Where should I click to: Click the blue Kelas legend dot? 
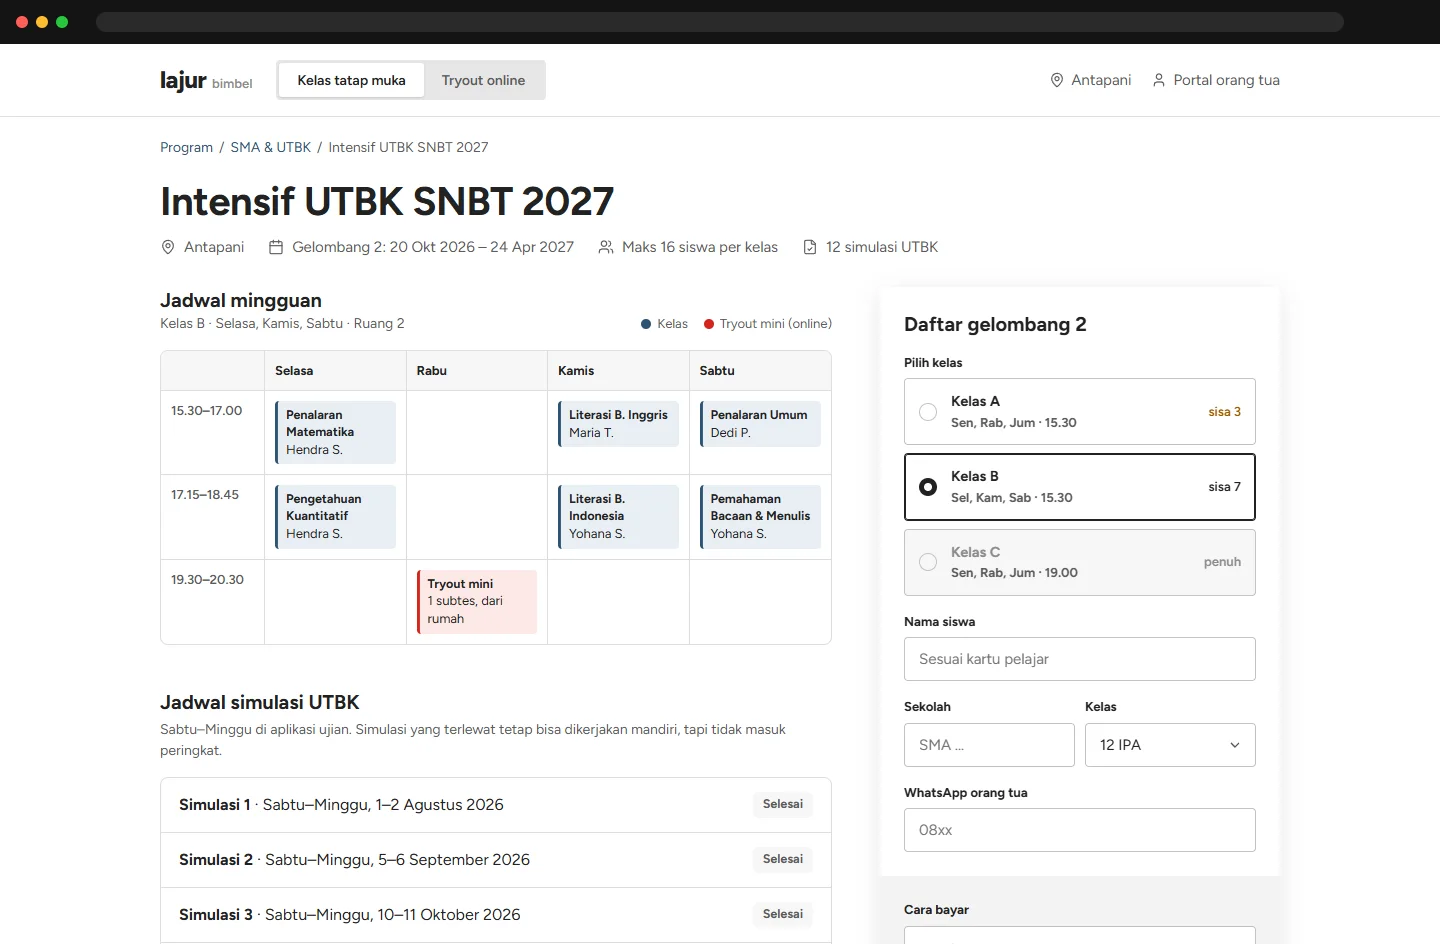coord(646,324)
